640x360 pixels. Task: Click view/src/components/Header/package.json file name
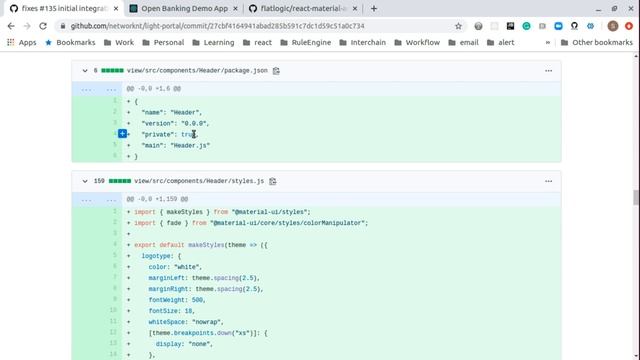197,71
